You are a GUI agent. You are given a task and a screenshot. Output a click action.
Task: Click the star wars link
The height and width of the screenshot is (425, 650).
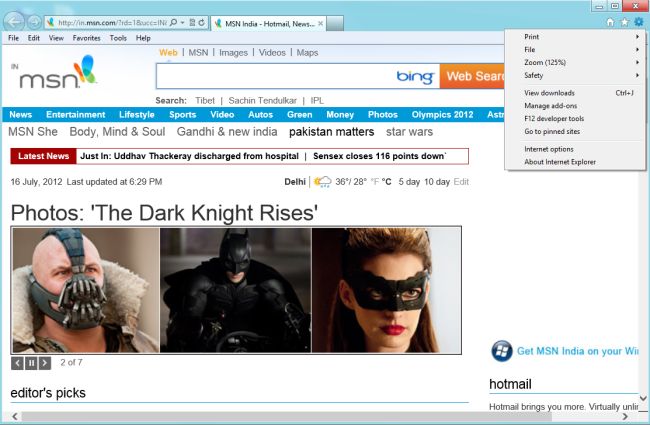coord(409,132)
